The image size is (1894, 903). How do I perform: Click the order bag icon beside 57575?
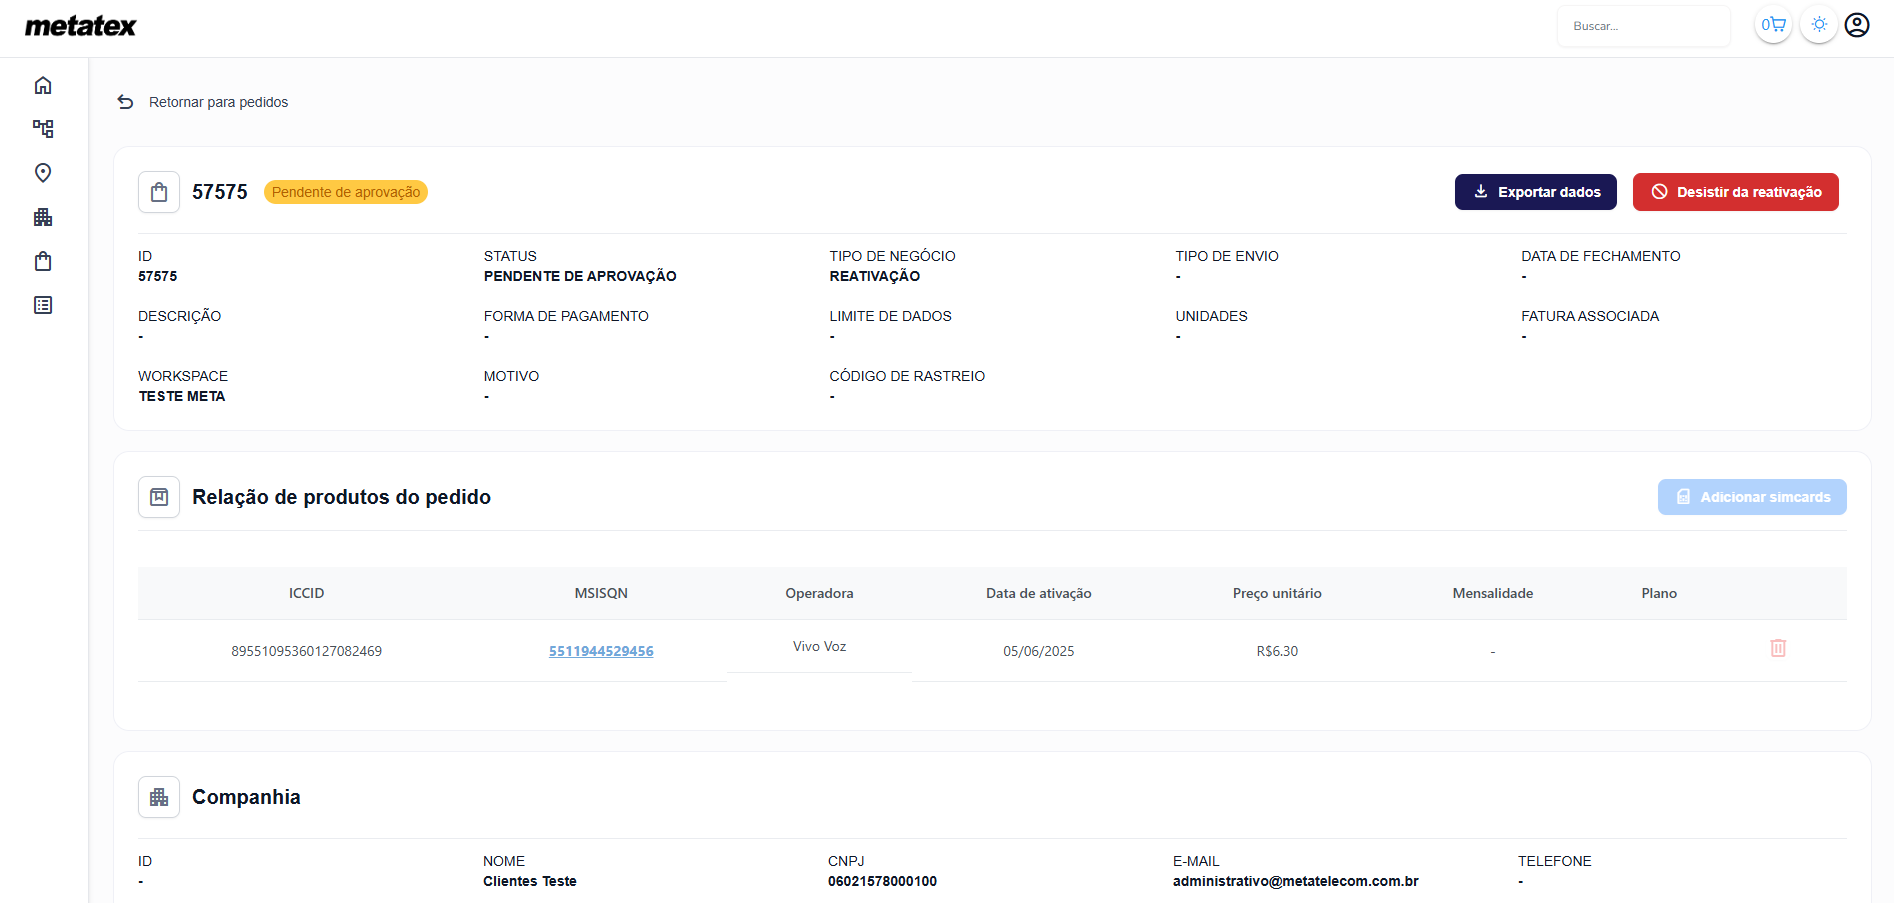(x=159, y=192)
